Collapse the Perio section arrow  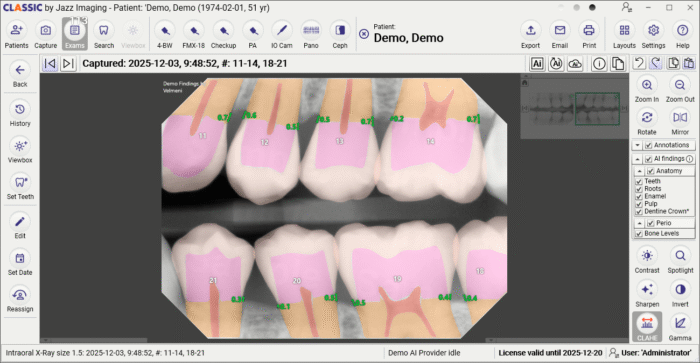pos(640,223)
